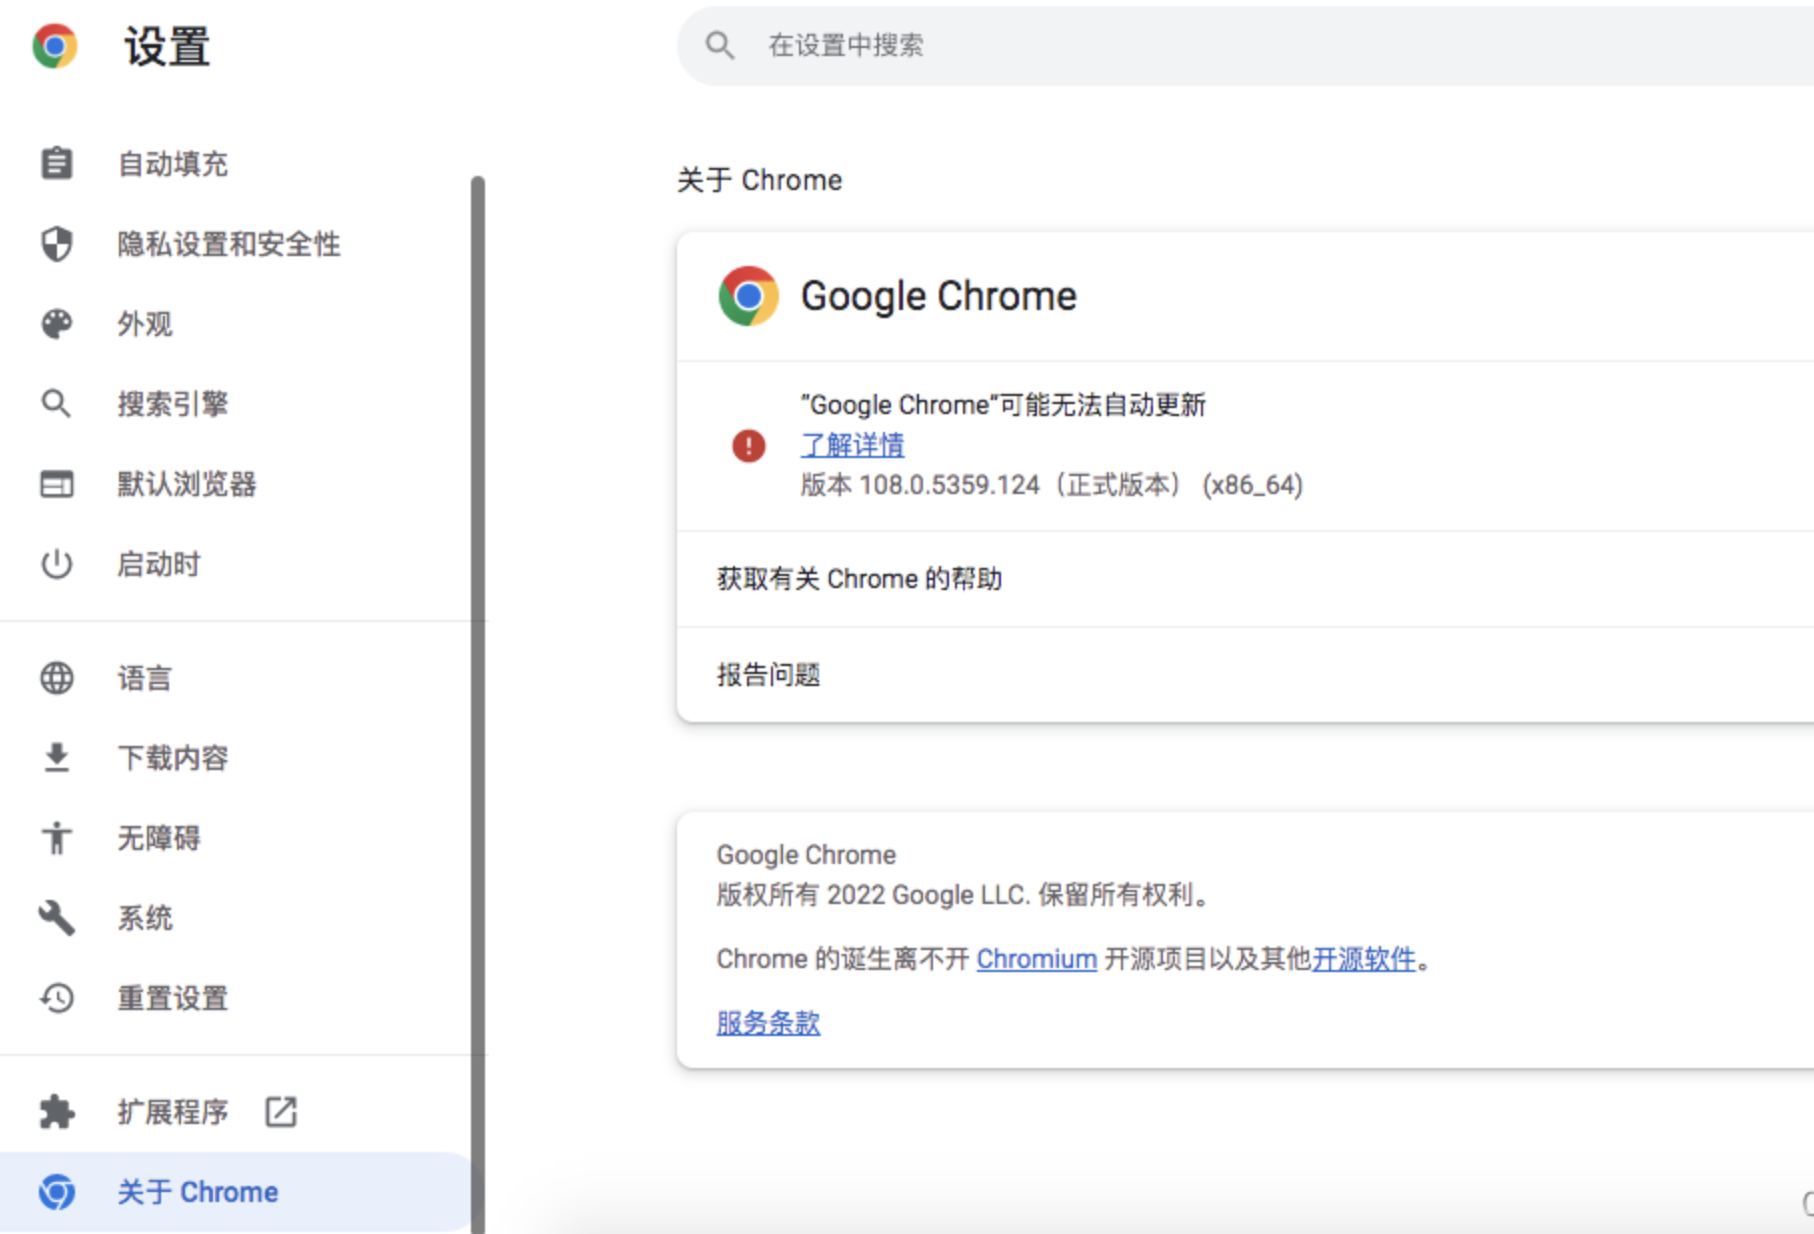
Task: Open 获取有关 Chrome 的帮助 row
Action: 1245,579
